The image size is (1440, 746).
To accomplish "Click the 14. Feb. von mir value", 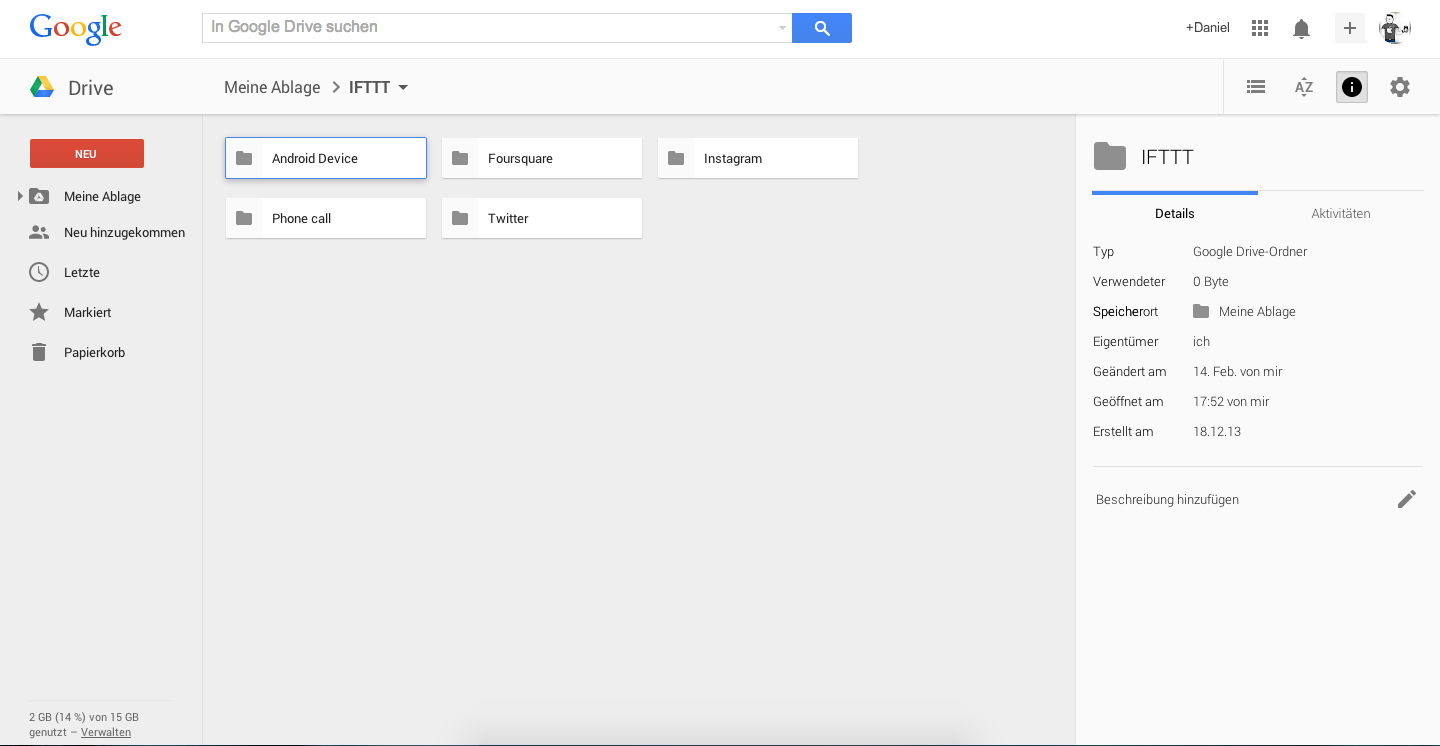I will 1237,371.
